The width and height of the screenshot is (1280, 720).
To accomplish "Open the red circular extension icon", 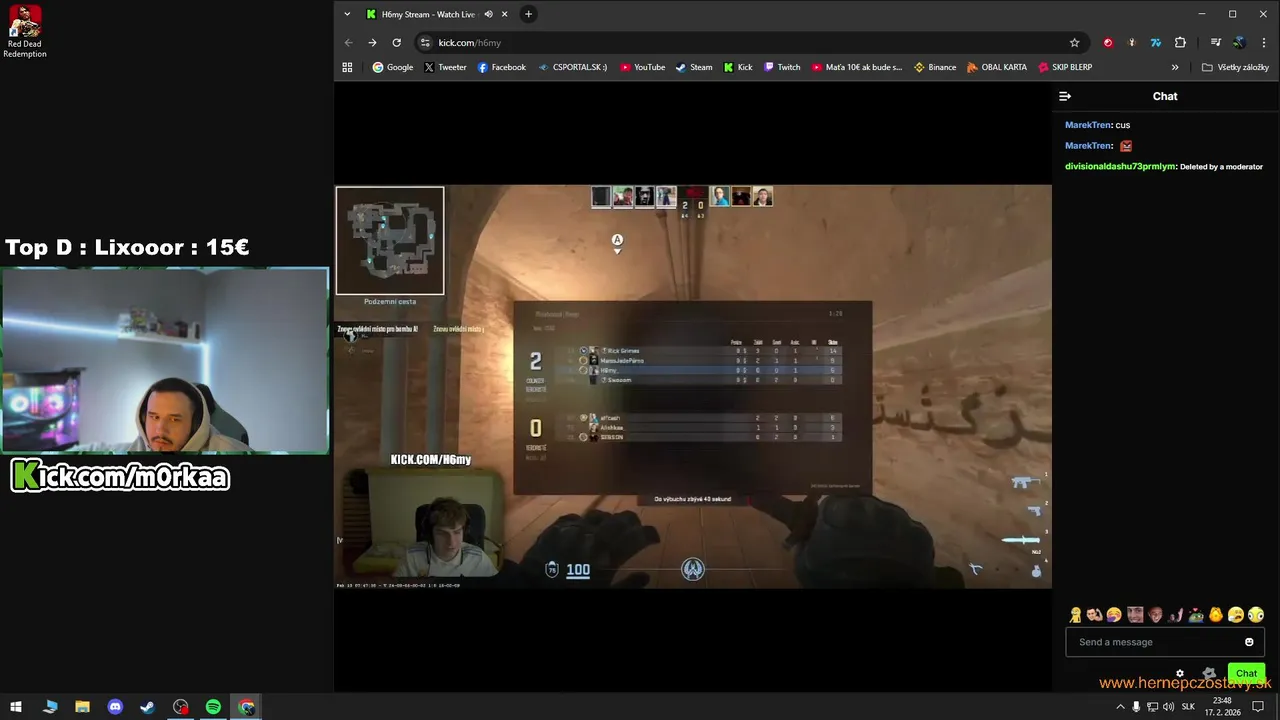I will pyautogui.click(x=1108, y=43).
